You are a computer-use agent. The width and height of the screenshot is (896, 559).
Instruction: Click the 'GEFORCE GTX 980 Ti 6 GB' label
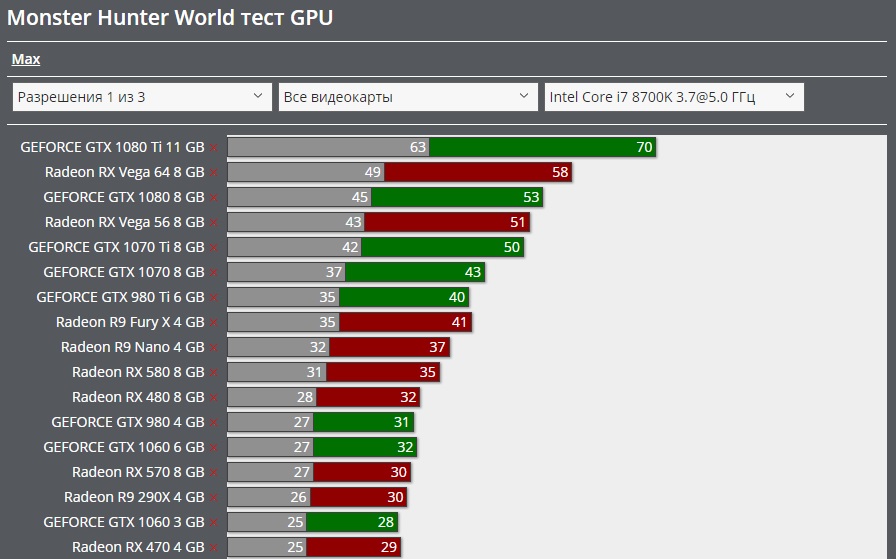pos(120,297)
